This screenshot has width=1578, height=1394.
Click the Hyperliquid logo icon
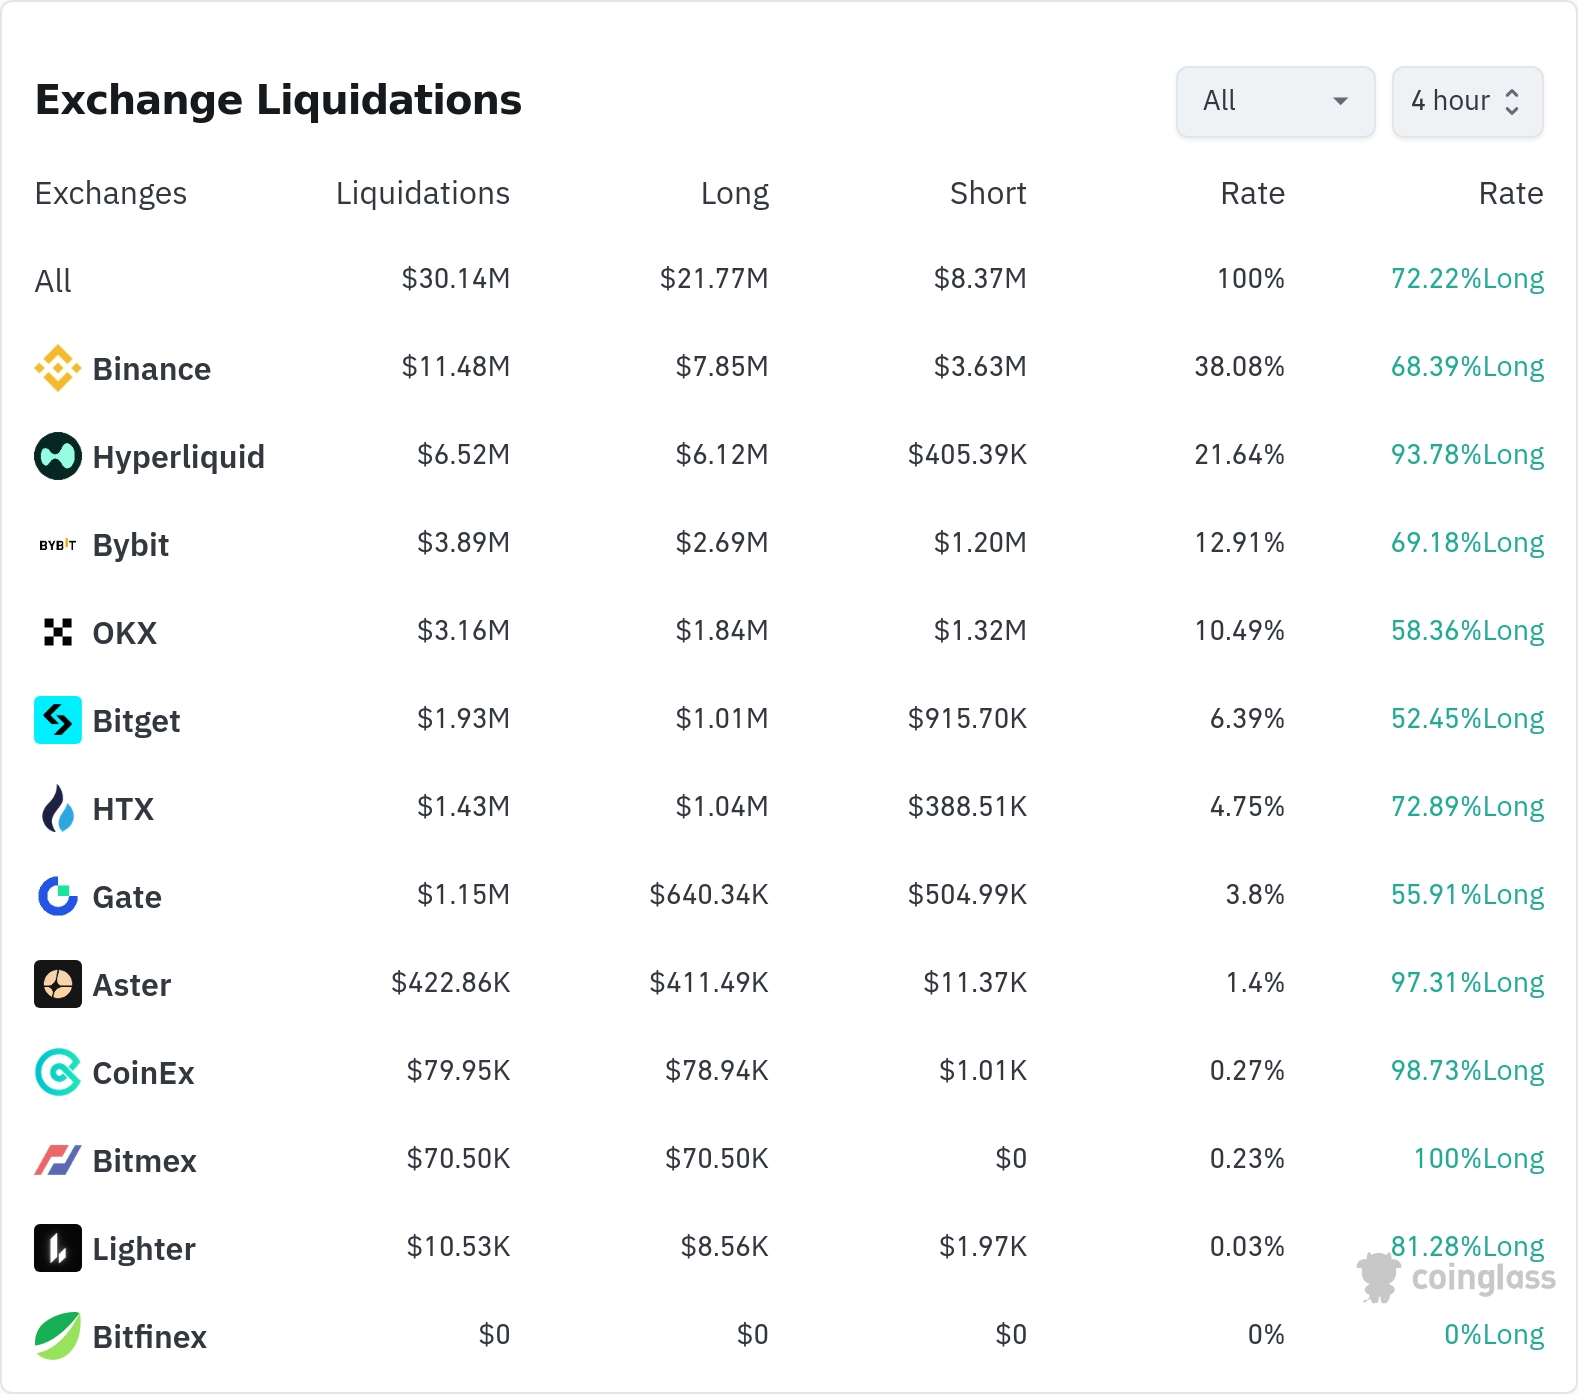click(58, 456)
